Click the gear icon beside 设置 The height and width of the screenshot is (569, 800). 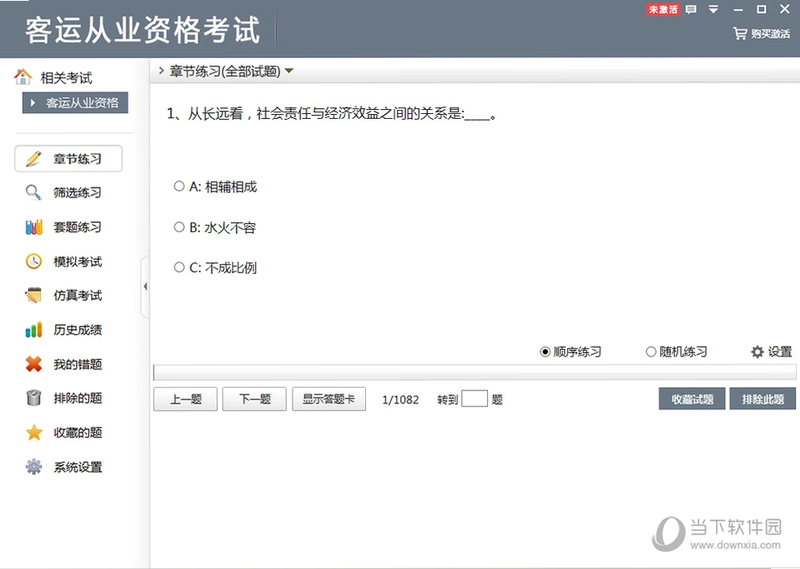pyautogui.click(x=757, y=352)
